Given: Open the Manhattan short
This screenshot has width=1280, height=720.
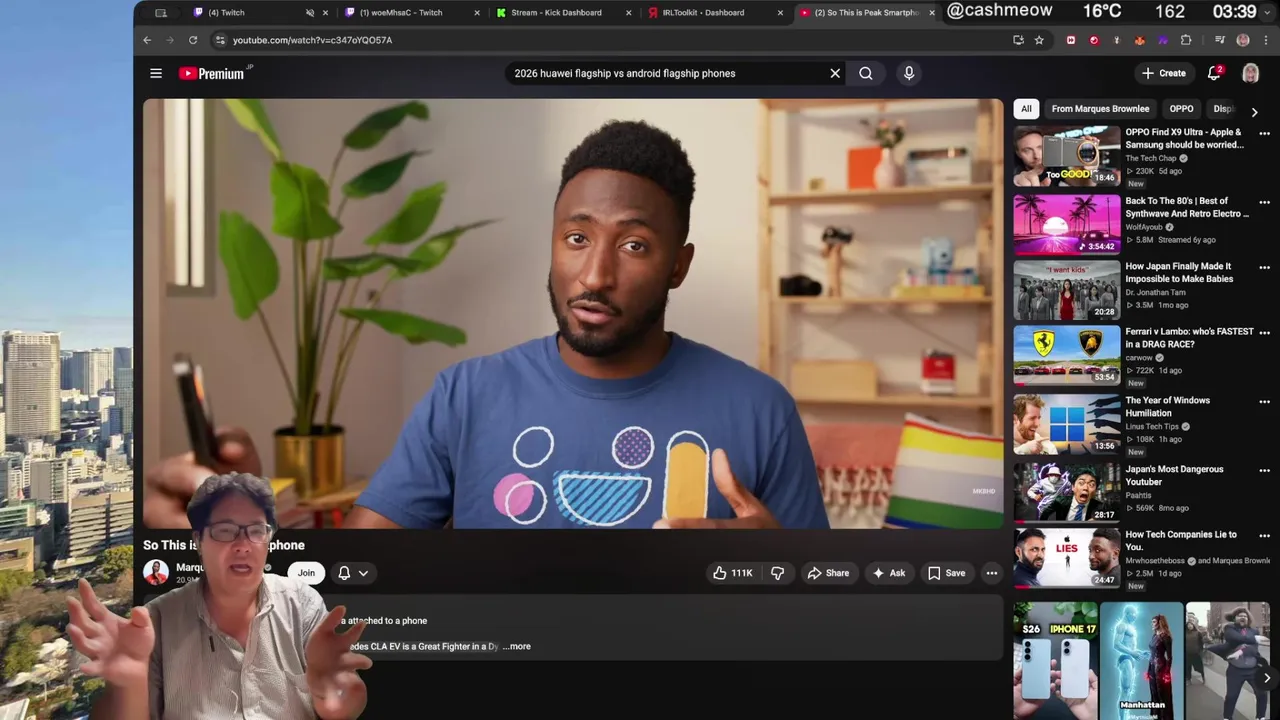Looking at the screenshot, I should pyautogui.click(x=1142, y=661).
